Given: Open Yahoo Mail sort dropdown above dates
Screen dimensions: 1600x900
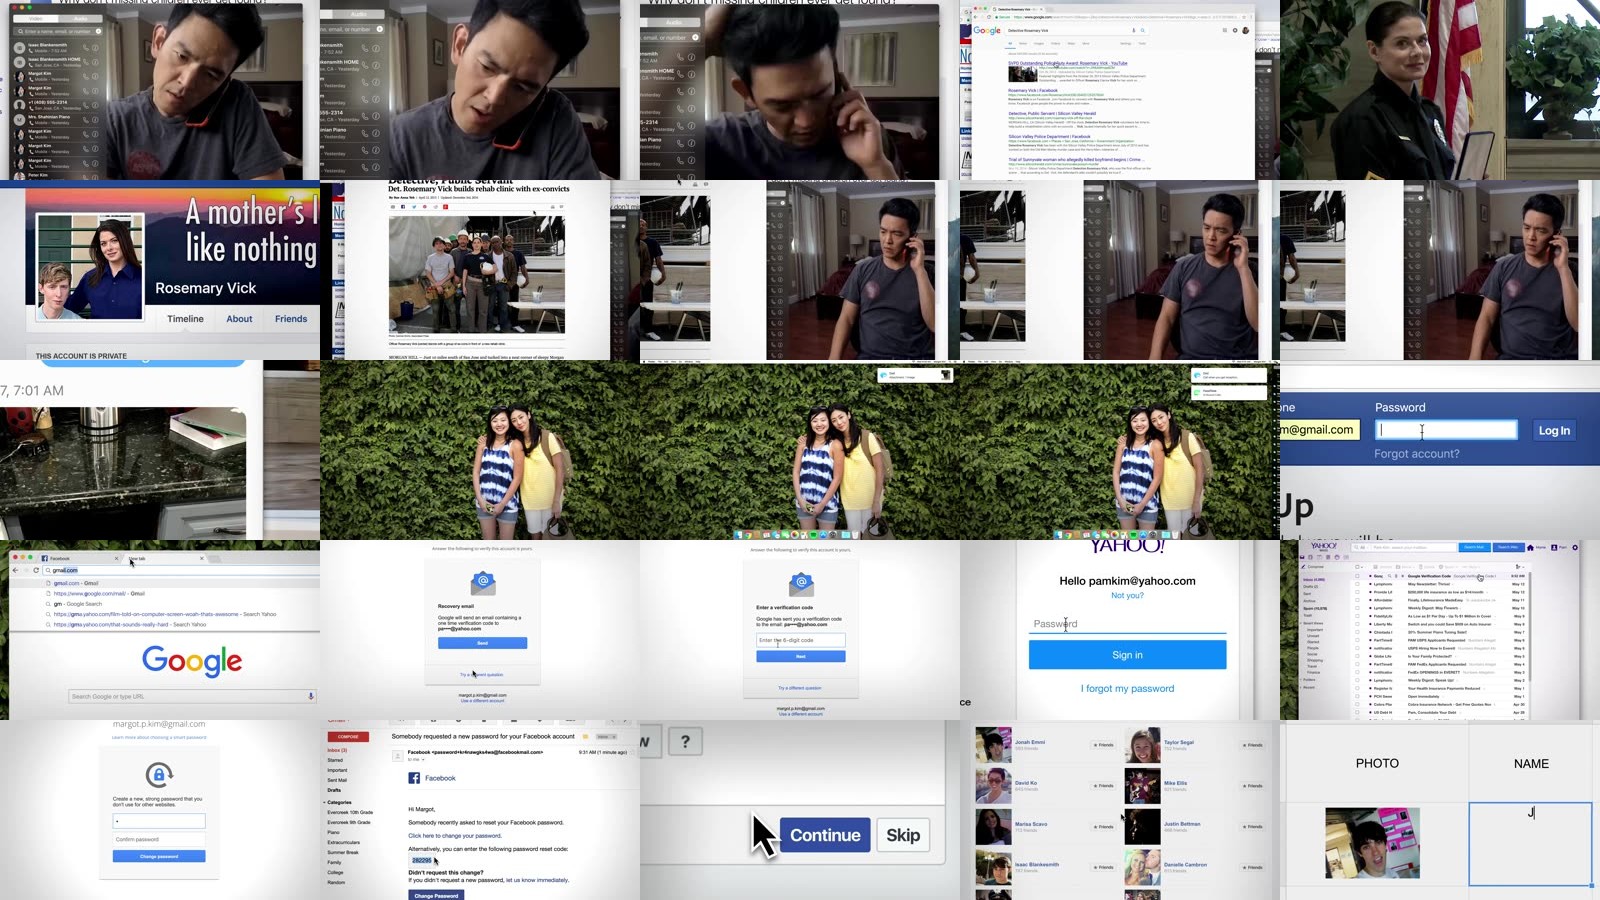Looking at the screenshot, I should pyautogui.click(x=1520, y=567).
